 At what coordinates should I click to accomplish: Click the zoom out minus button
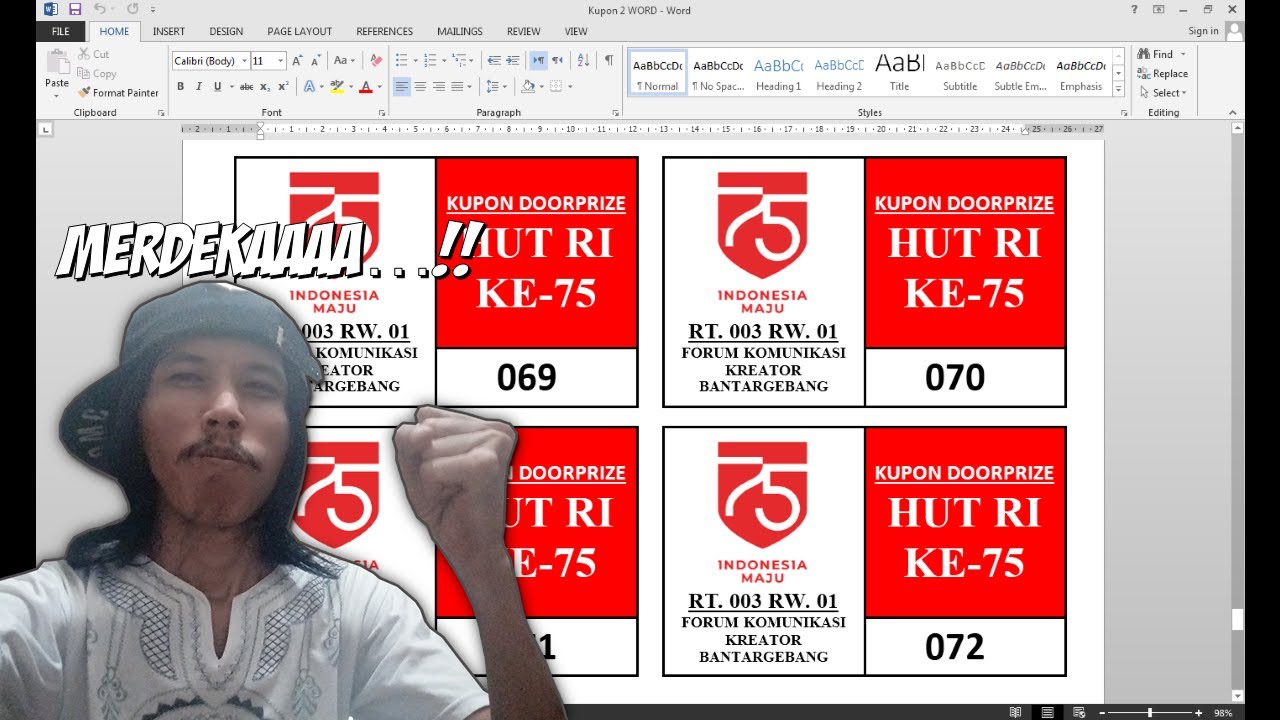(x=1102, y=713)
